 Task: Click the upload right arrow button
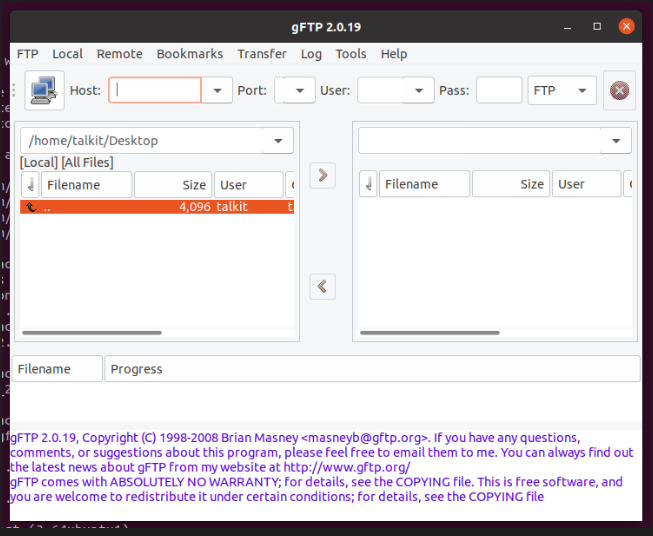(x=322, y=175)
